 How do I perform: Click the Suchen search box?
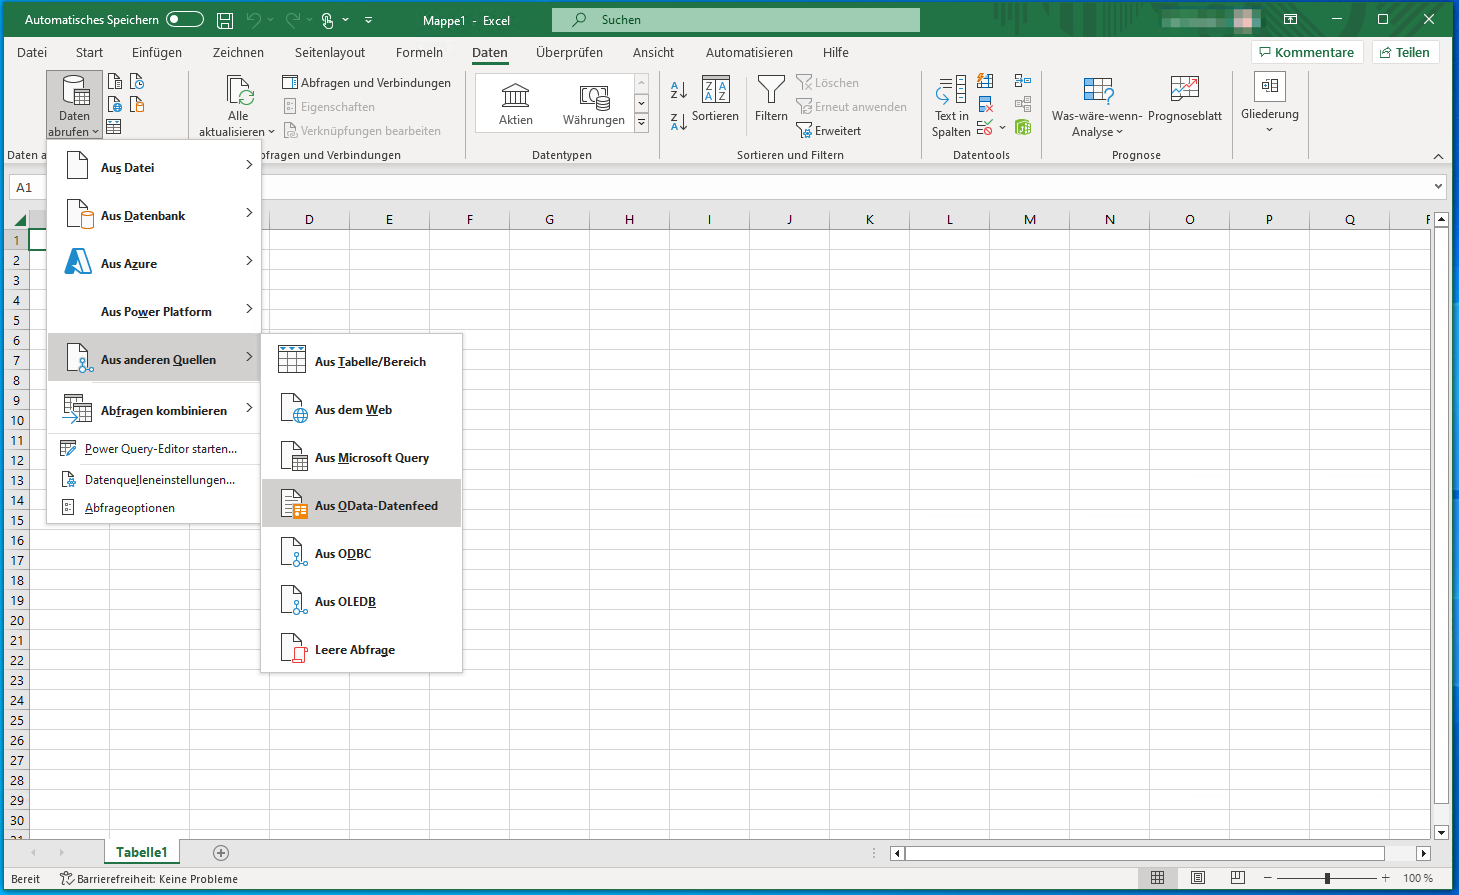pyautogui.click(x=735, y=20)
